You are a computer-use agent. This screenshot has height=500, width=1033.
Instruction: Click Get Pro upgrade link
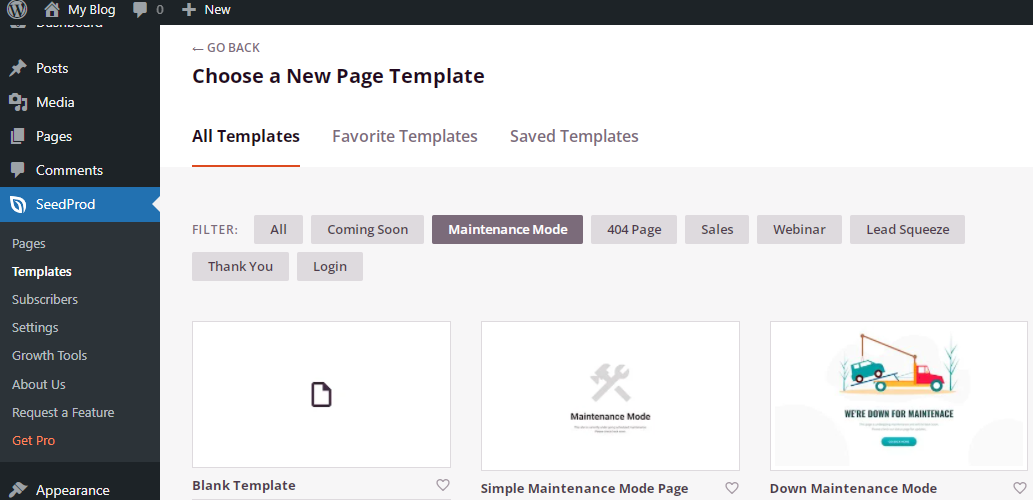coord(33,440)
